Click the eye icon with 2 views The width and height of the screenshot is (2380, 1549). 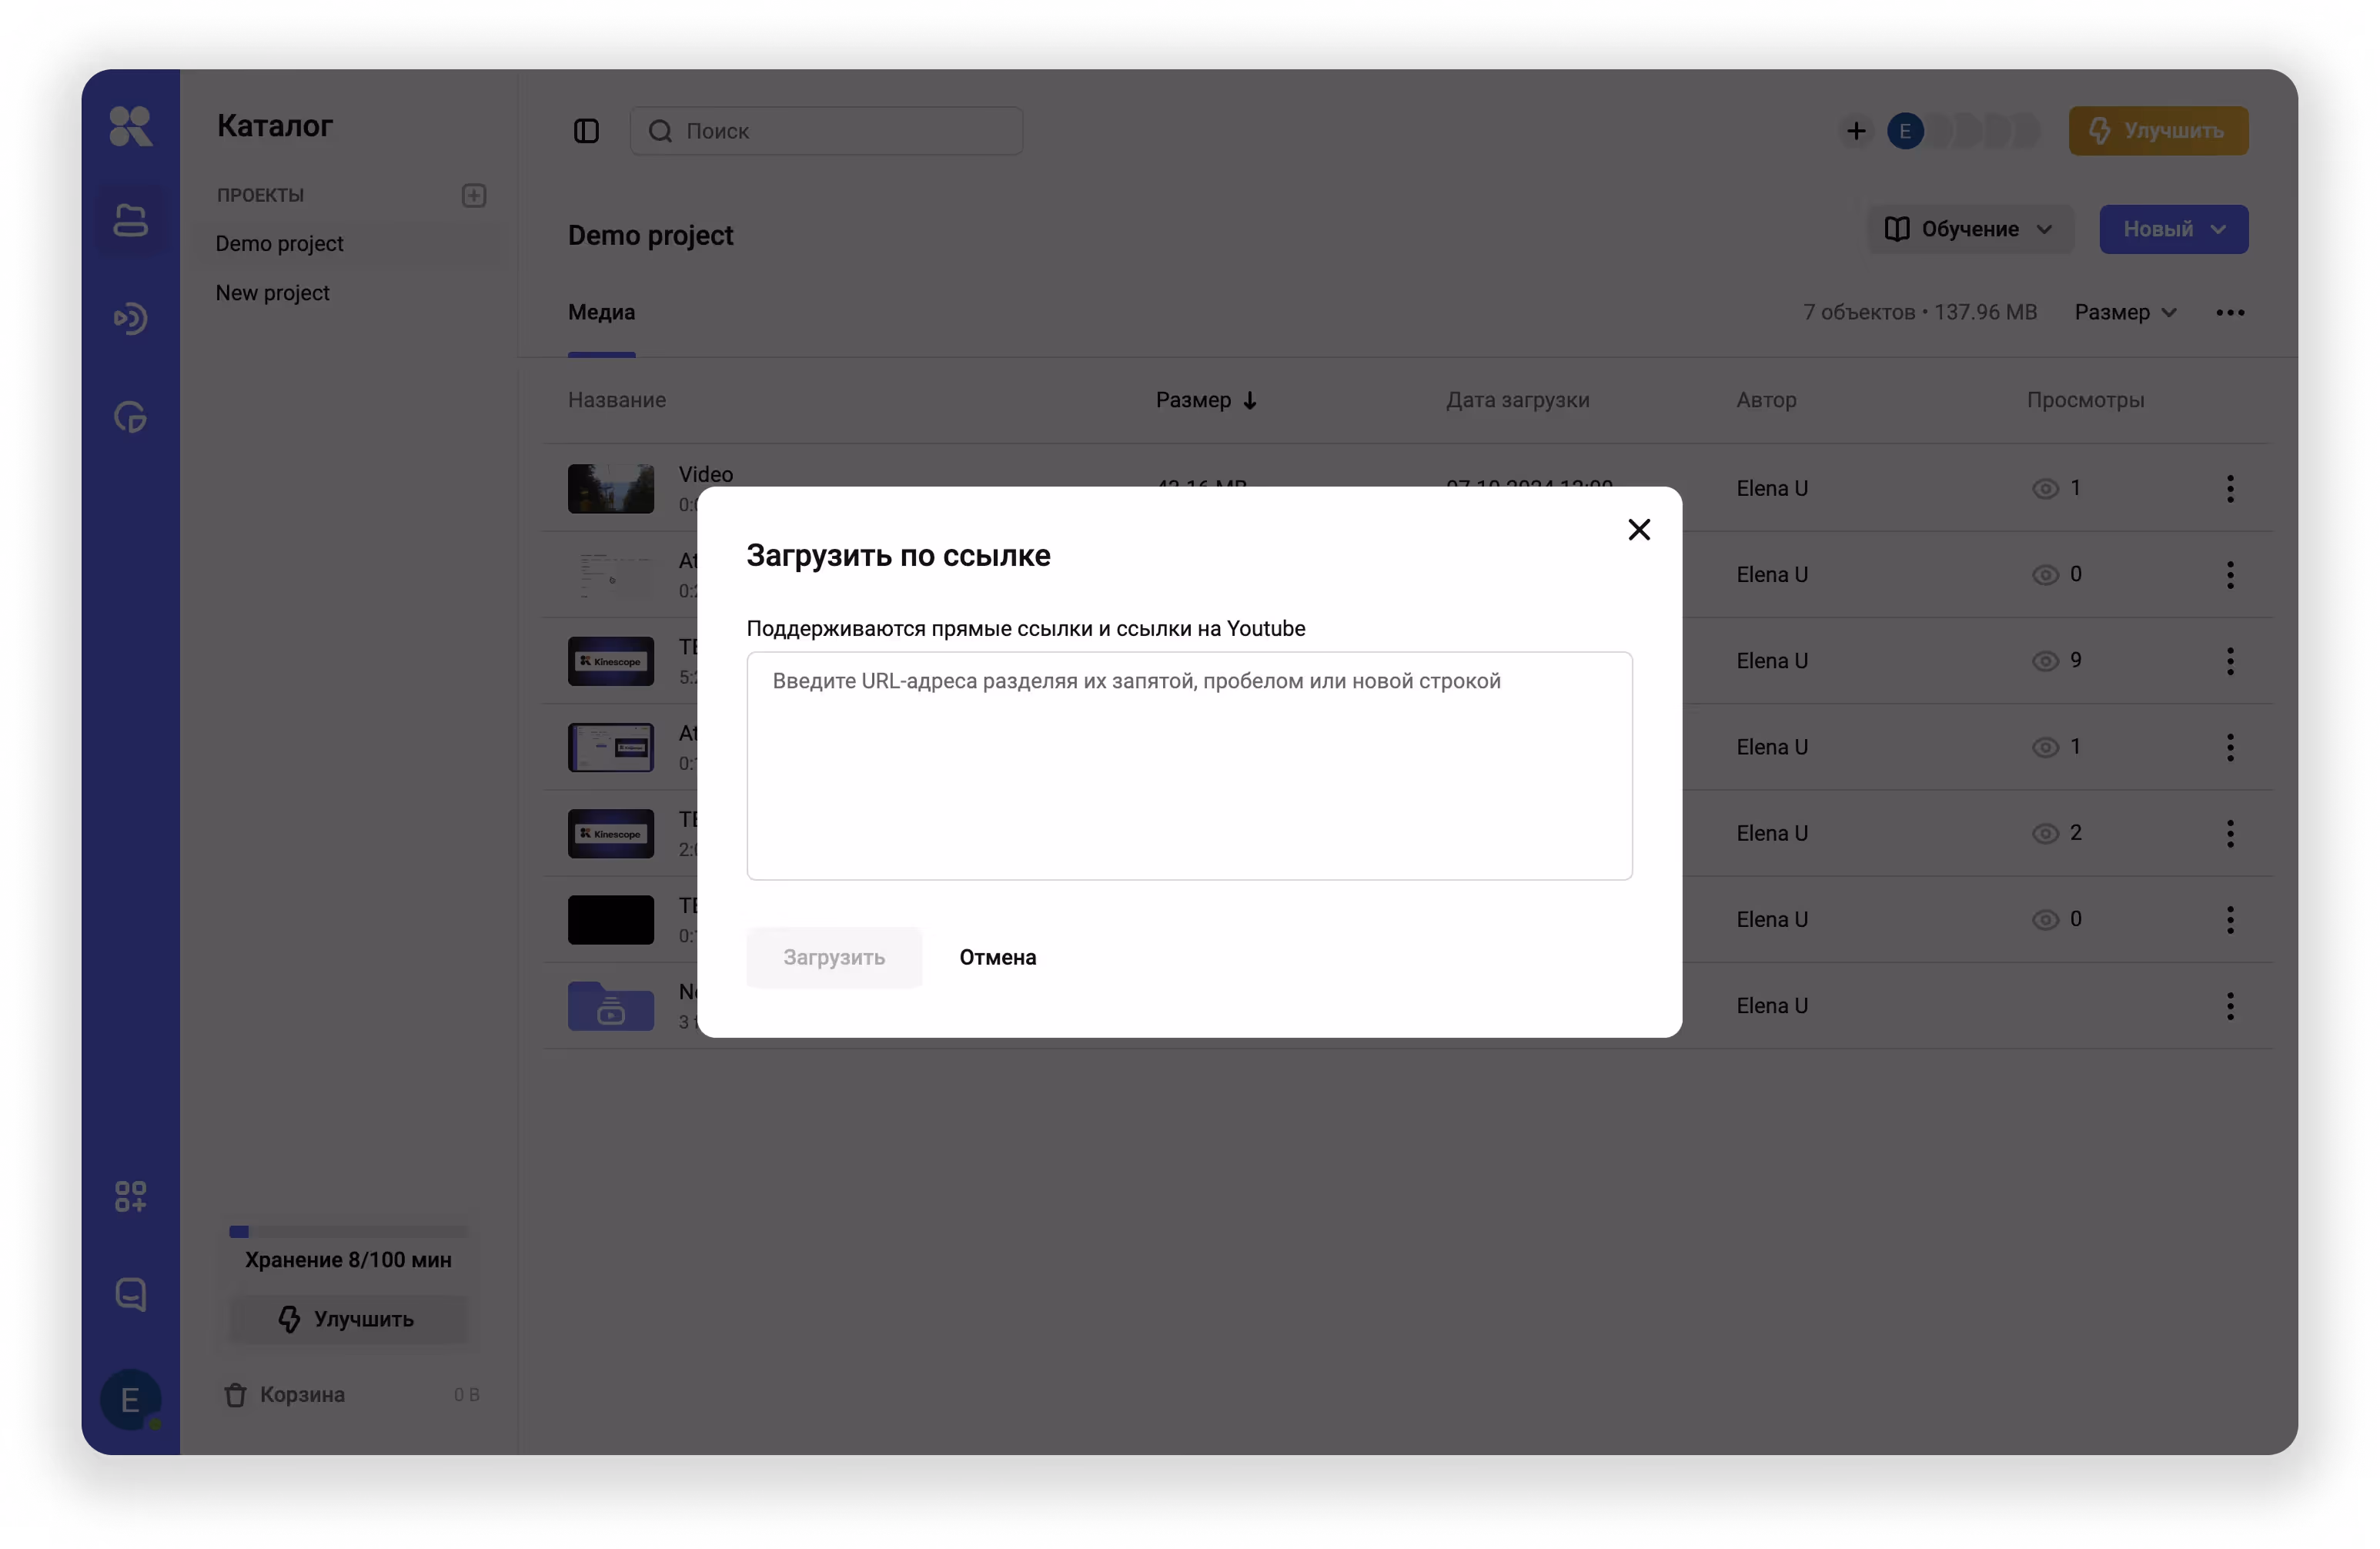(2045, 833)
